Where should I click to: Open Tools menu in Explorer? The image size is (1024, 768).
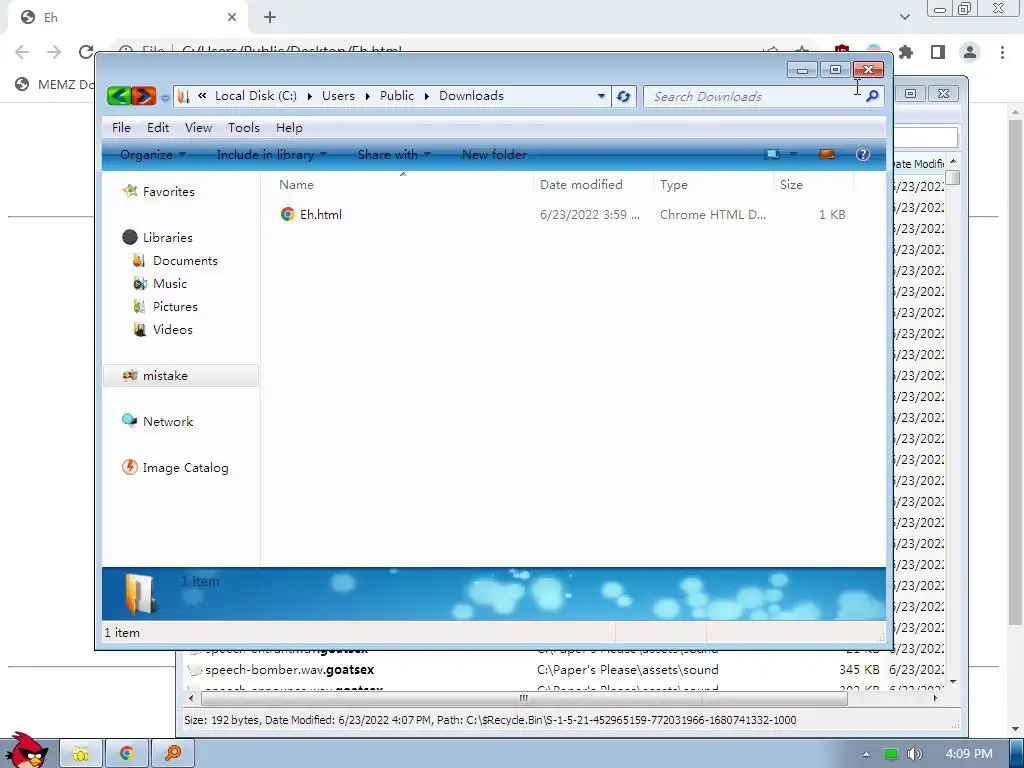(x=244, y=128)
